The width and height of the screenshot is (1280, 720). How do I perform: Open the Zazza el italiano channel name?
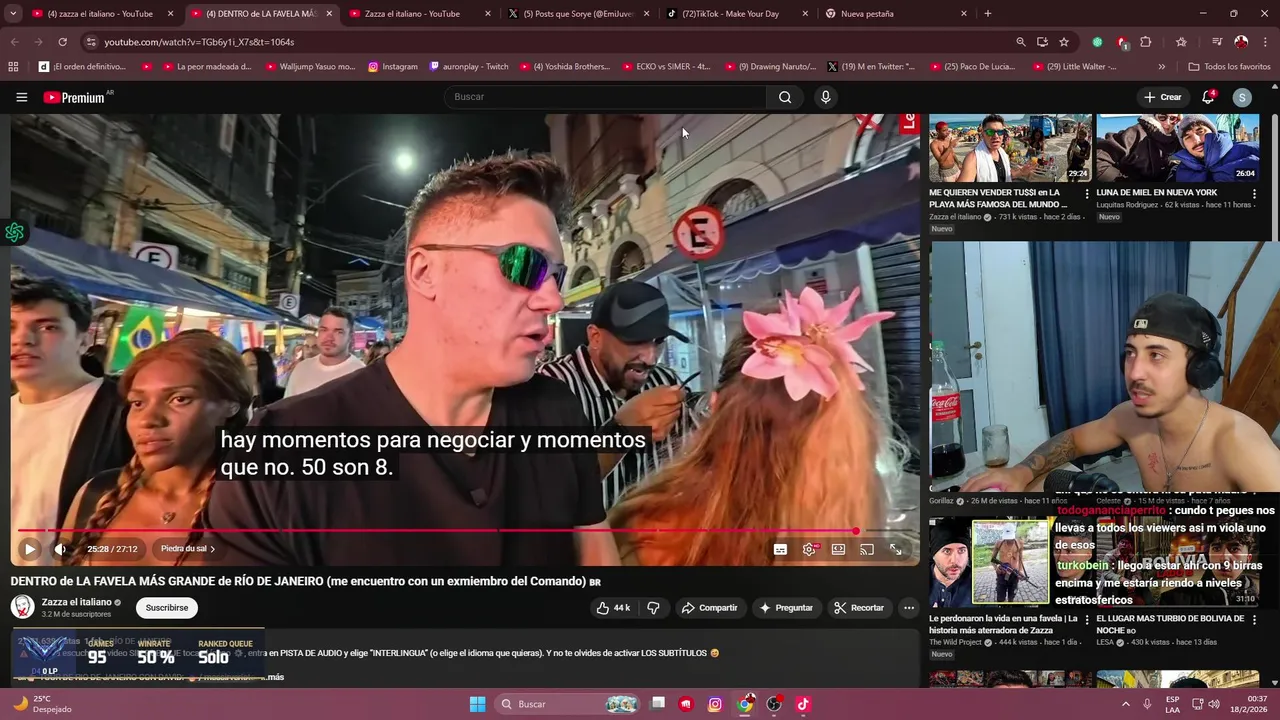point(76,602)
